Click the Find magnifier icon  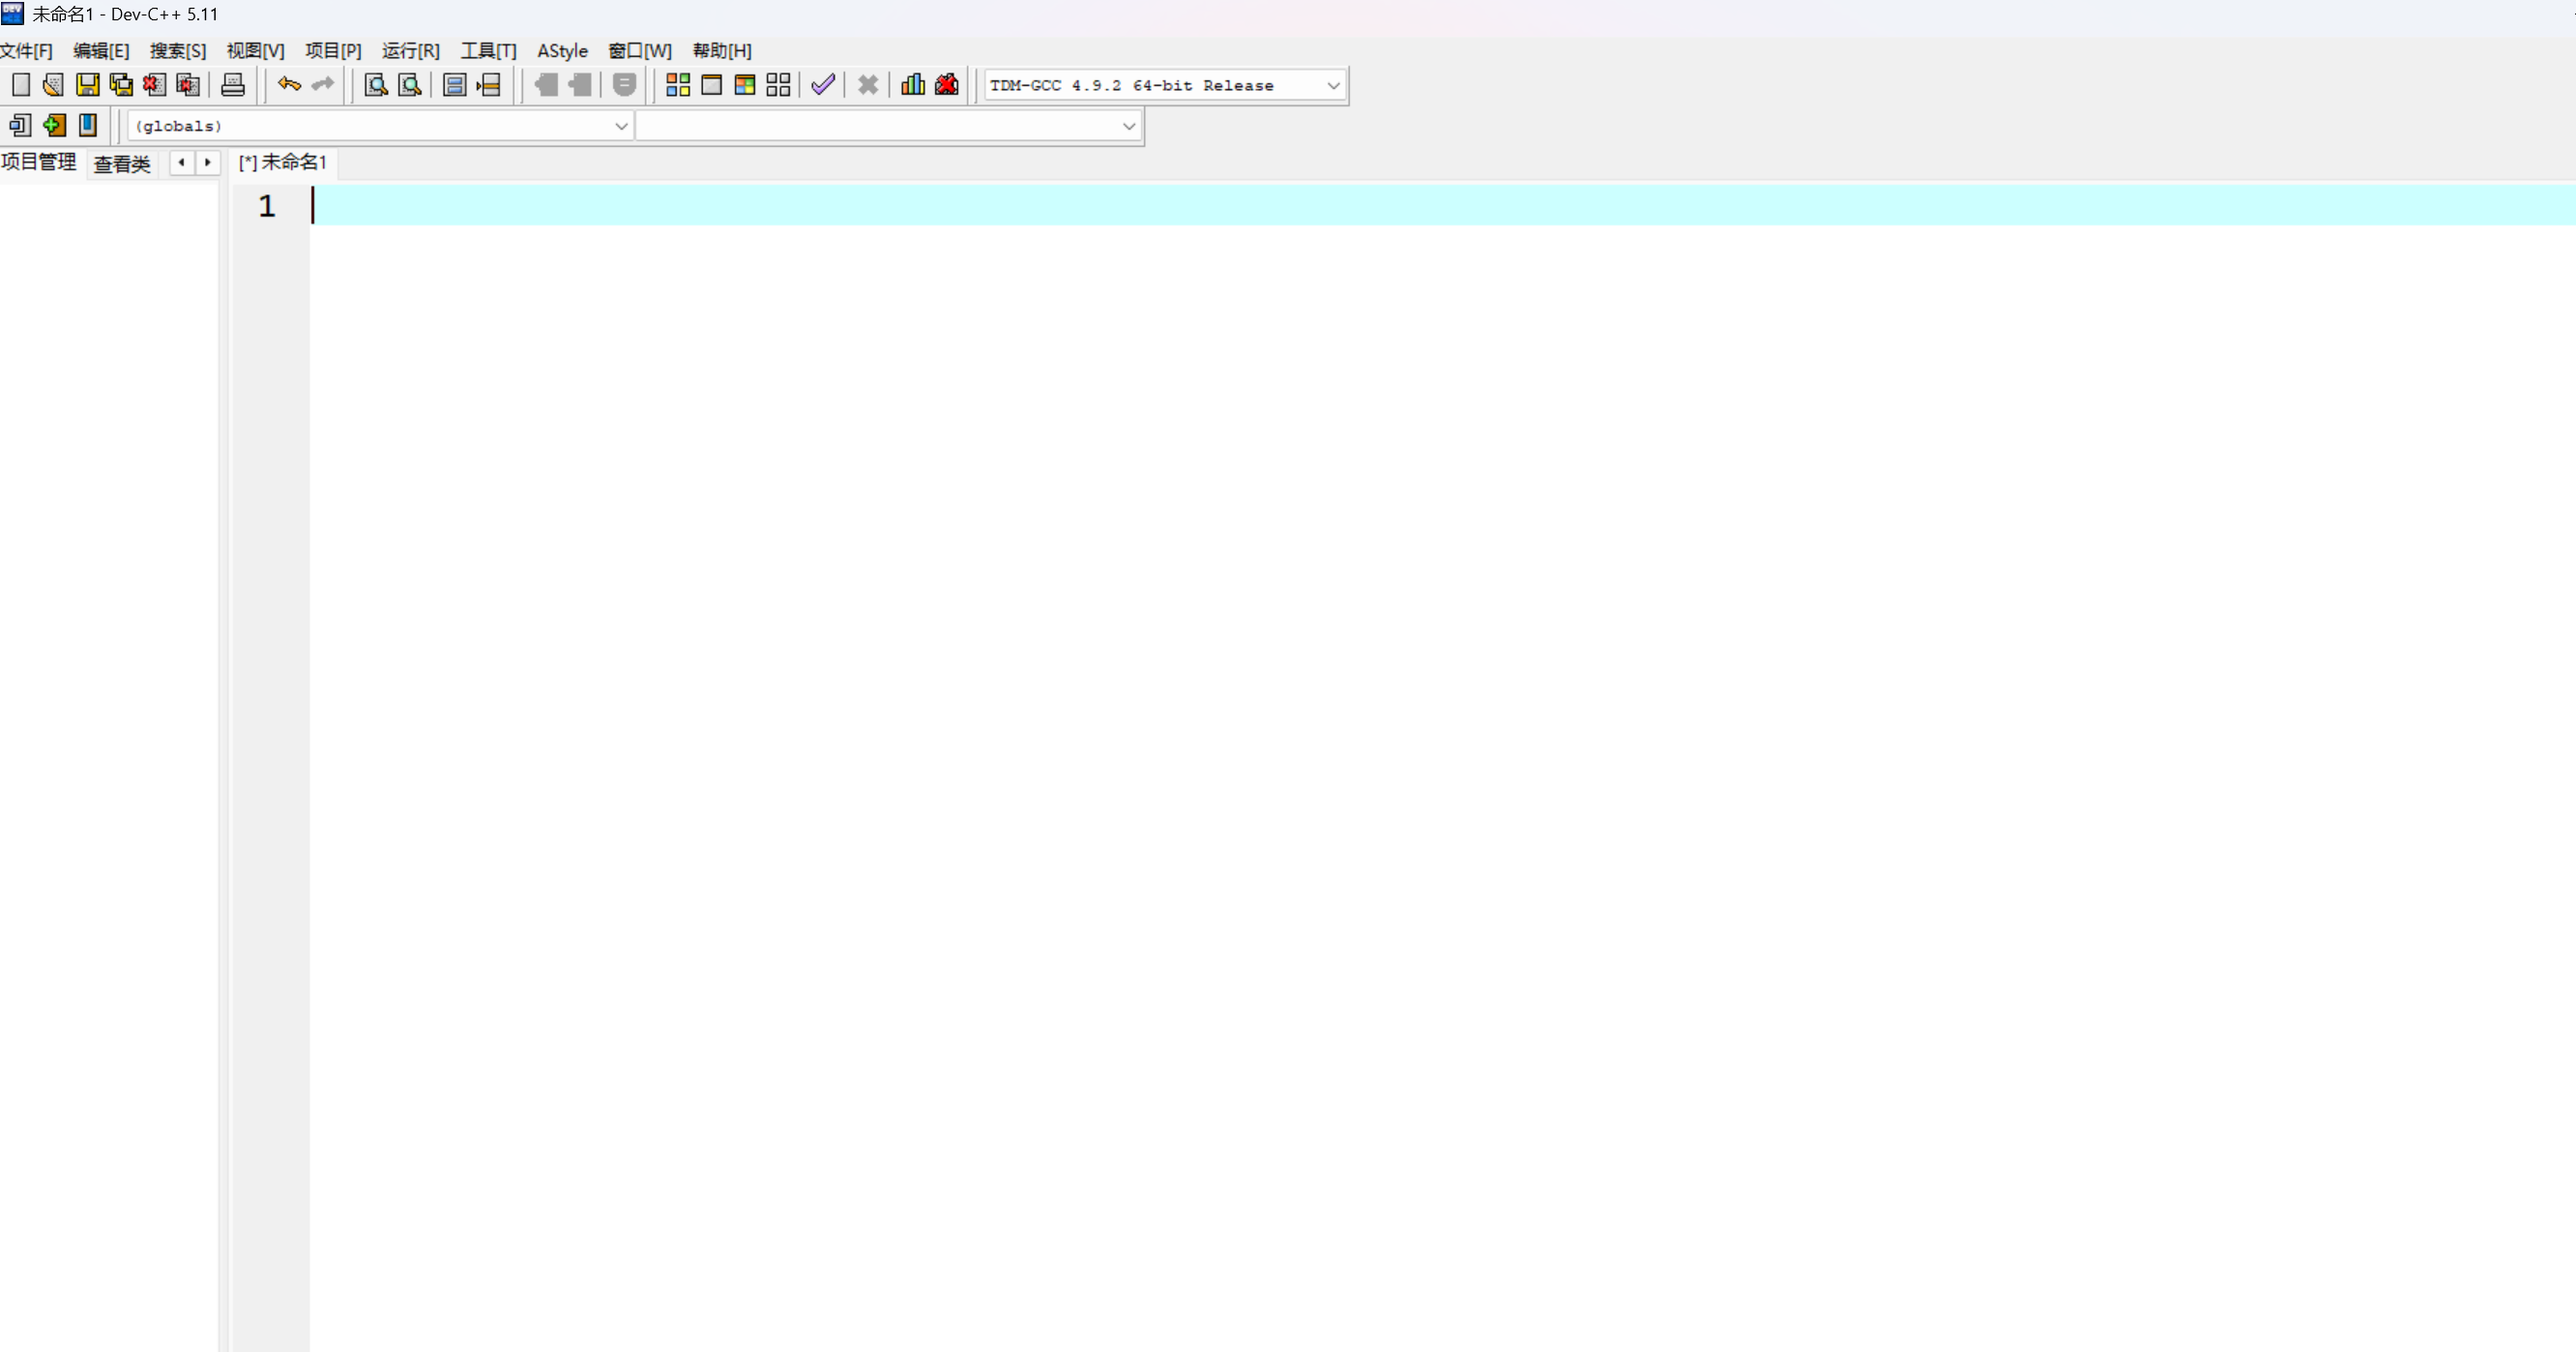pos(376,85)
